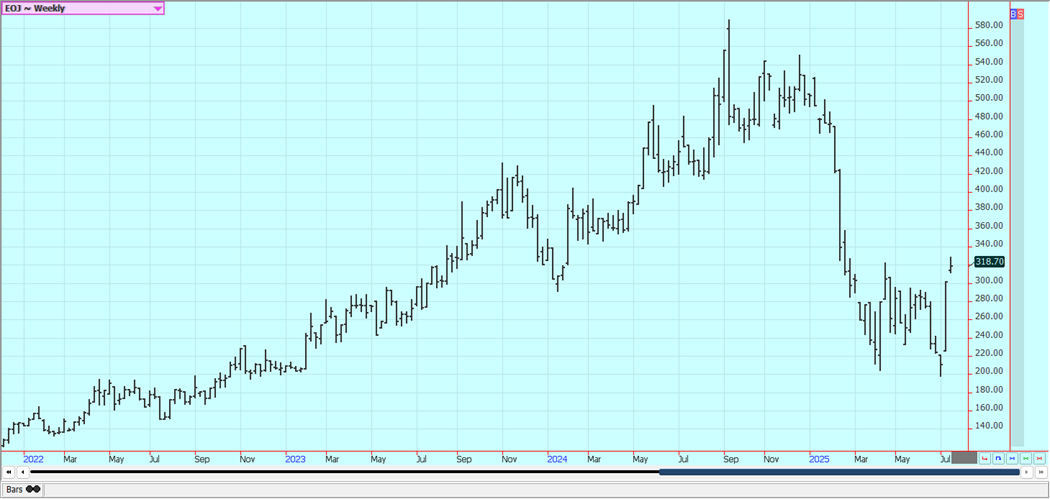Screen dimensions: 1050x499
Task: Click the 318.70 current price label
Action: 990,262
